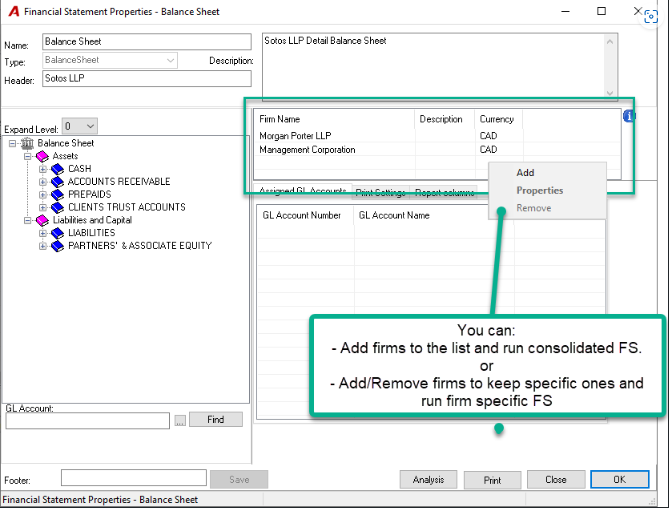Expand PARTNERS' & ASSOCIATE EQUITY node
The height and width of the screenshot is (508, 669).
pyautogui.click(x=42, y=246)
